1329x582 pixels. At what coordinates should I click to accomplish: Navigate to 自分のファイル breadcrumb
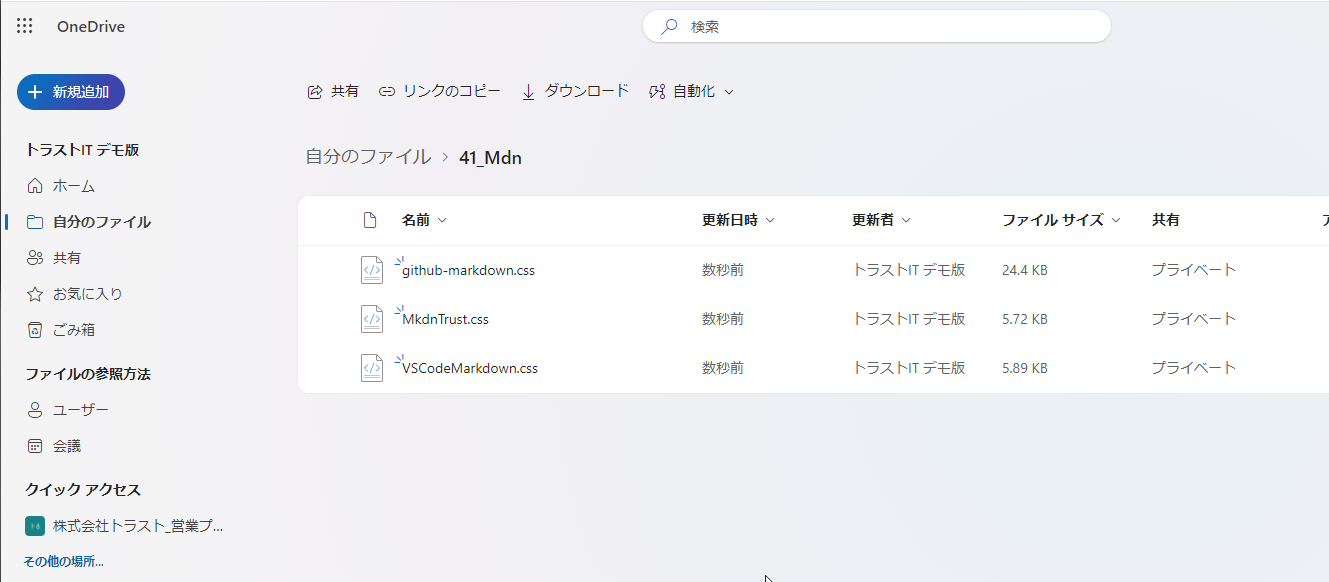point(367,157)
